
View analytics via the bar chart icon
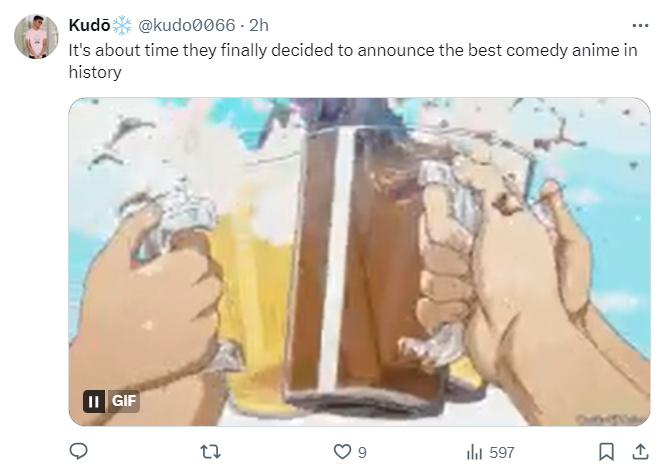coord(474,452)
